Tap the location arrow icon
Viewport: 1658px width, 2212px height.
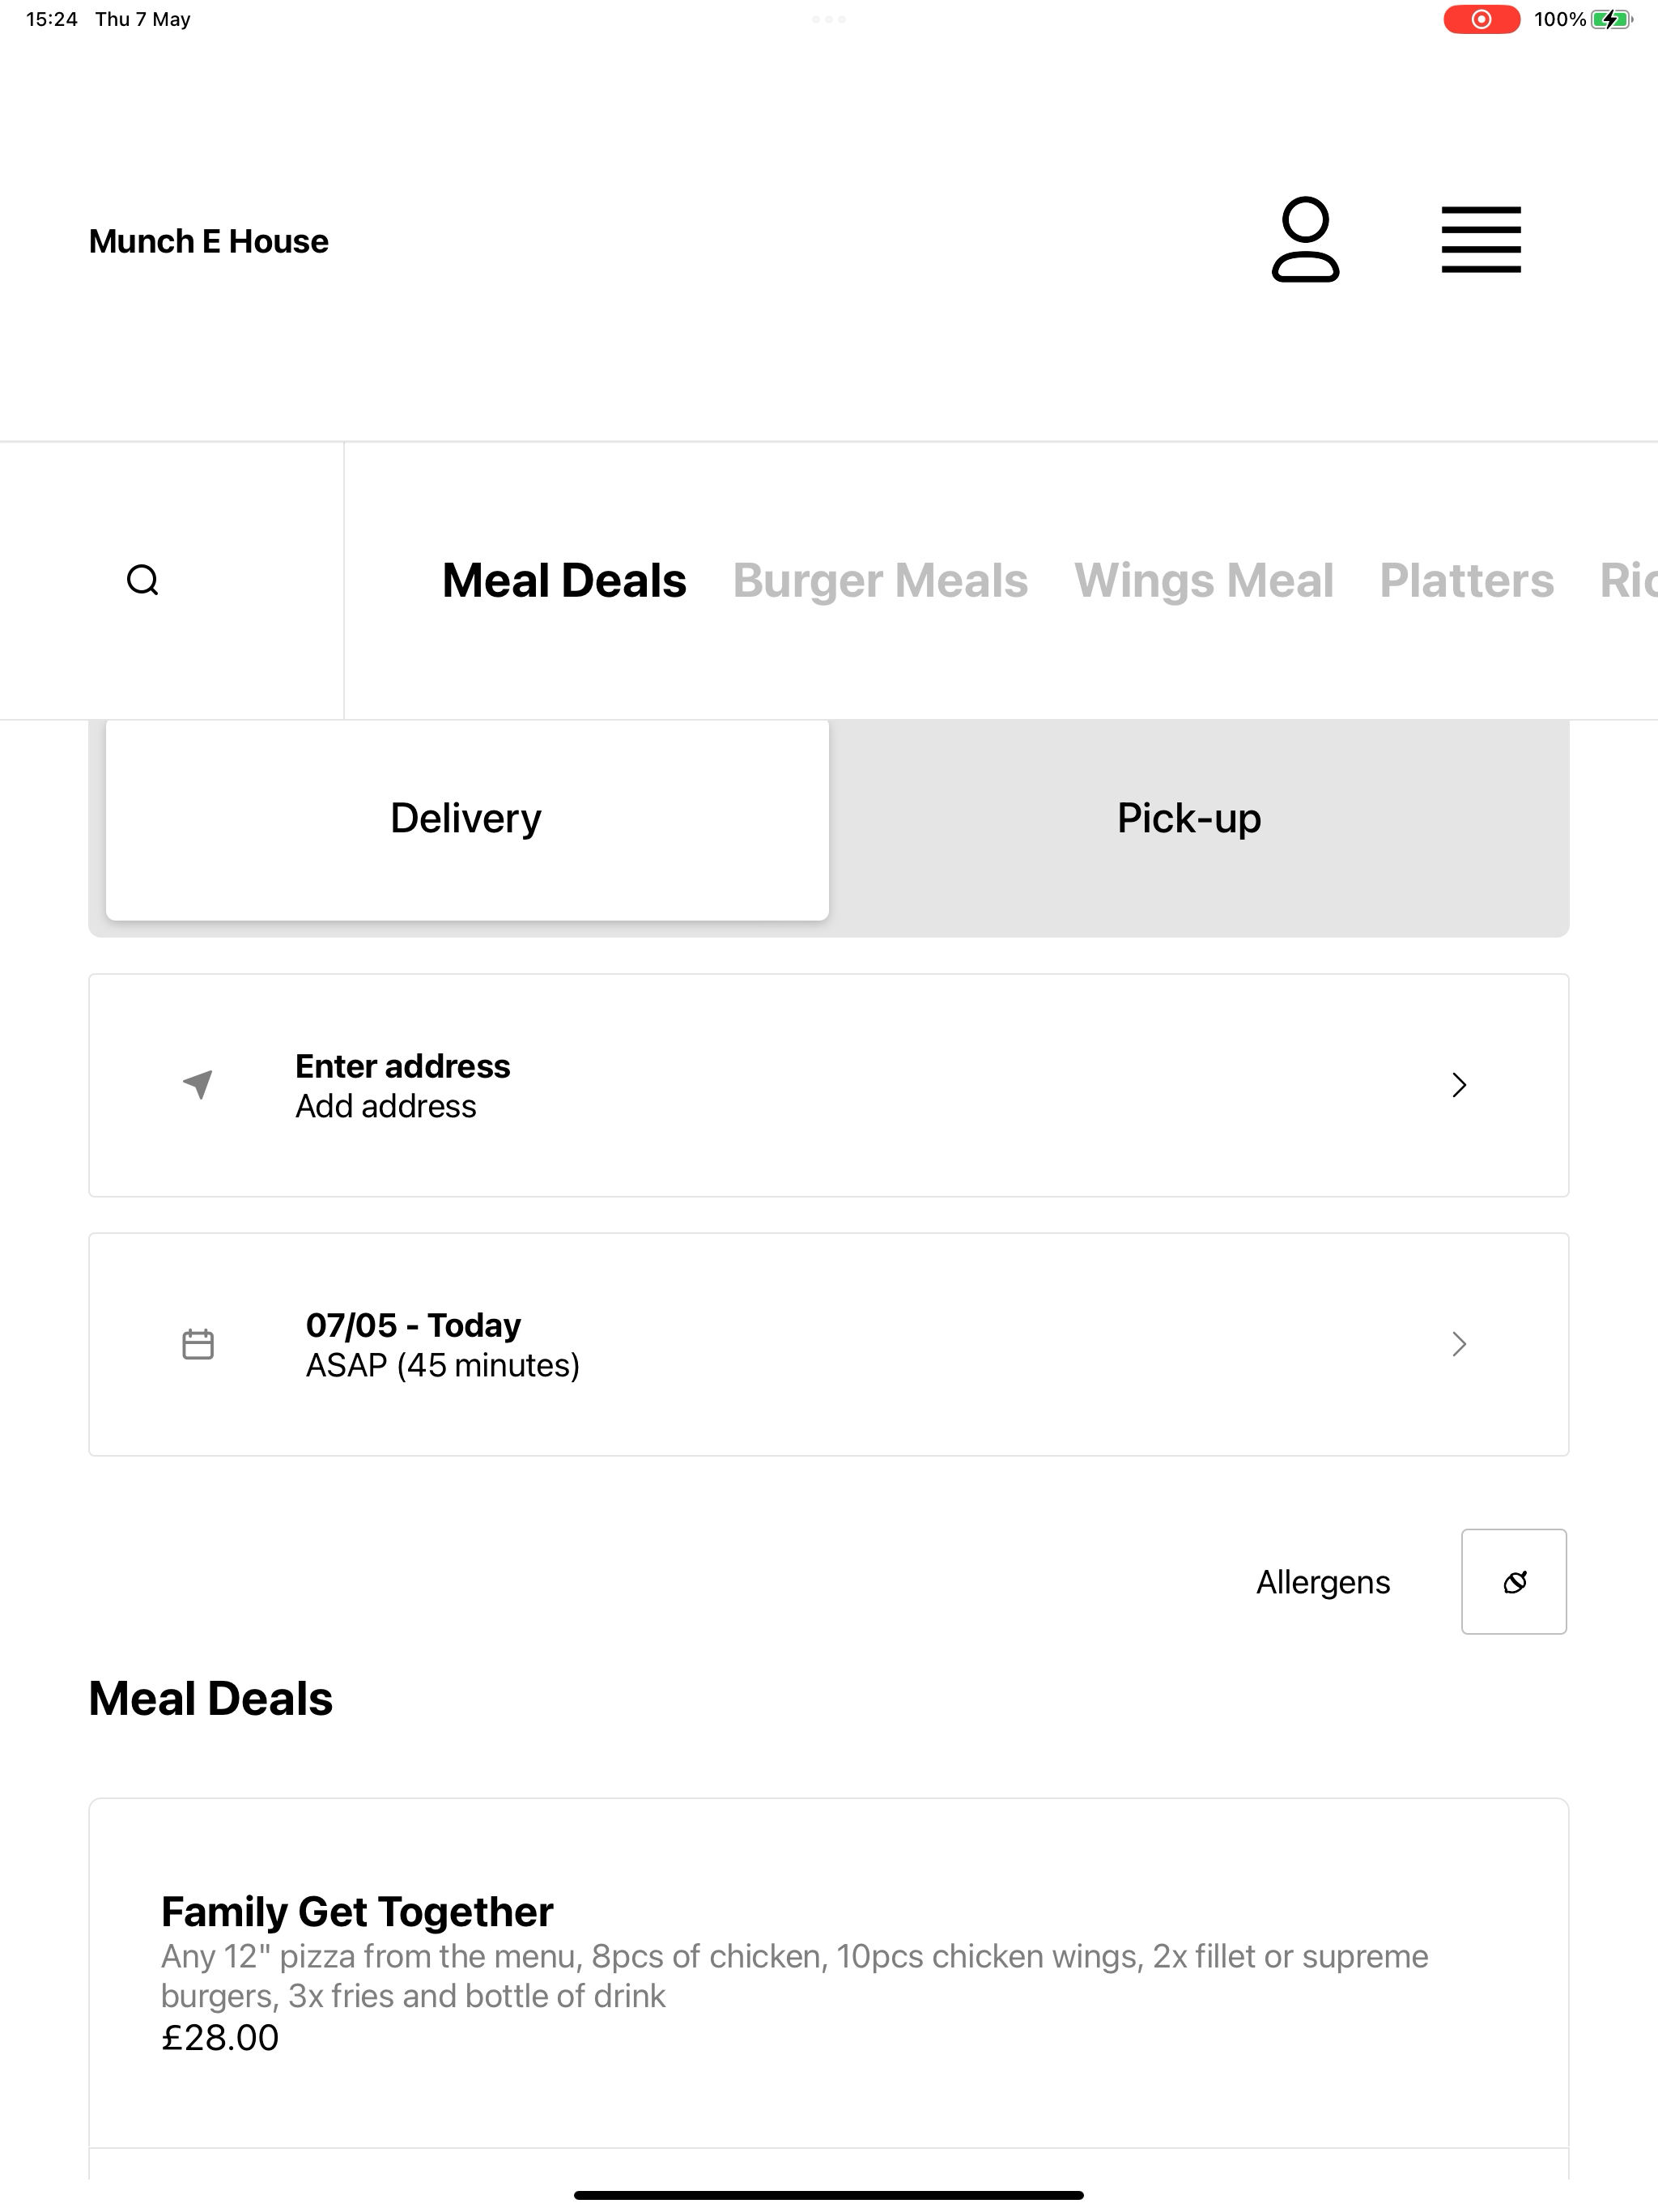point(198,1085)
